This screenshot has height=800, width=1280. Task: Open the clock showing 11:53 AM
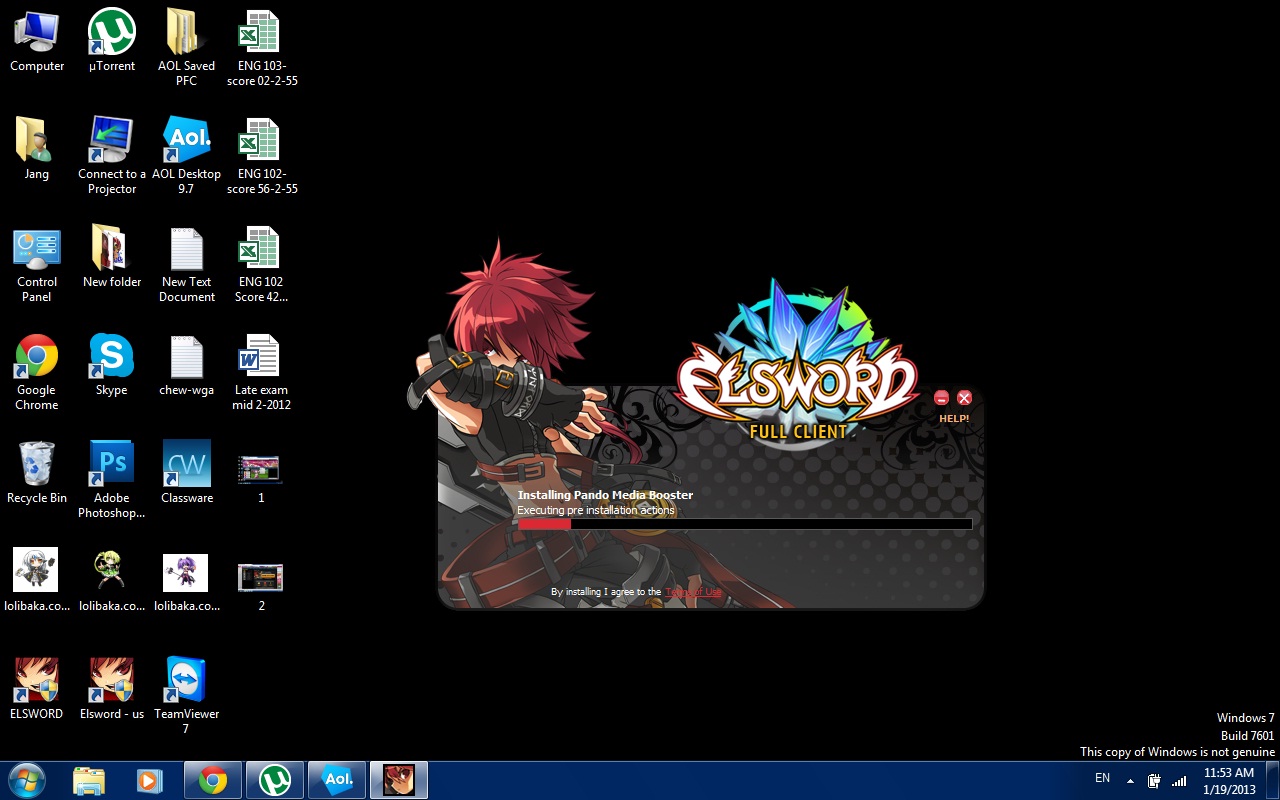[1229, 781]
